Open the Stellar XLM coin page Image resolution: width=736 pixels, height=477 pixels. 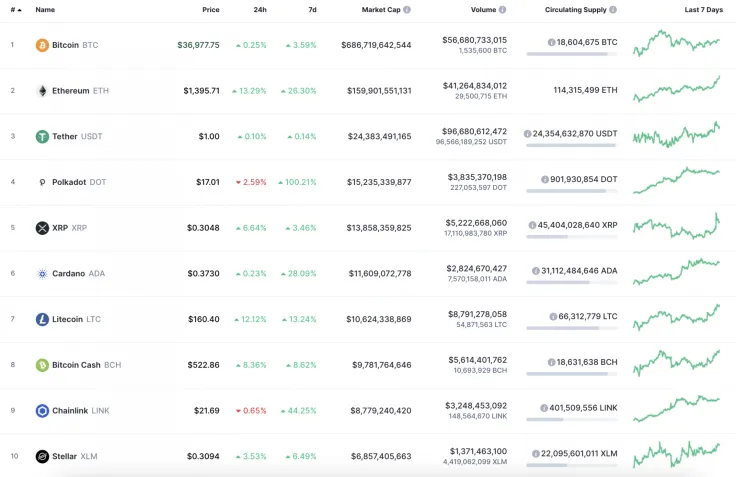coord(75,456)
